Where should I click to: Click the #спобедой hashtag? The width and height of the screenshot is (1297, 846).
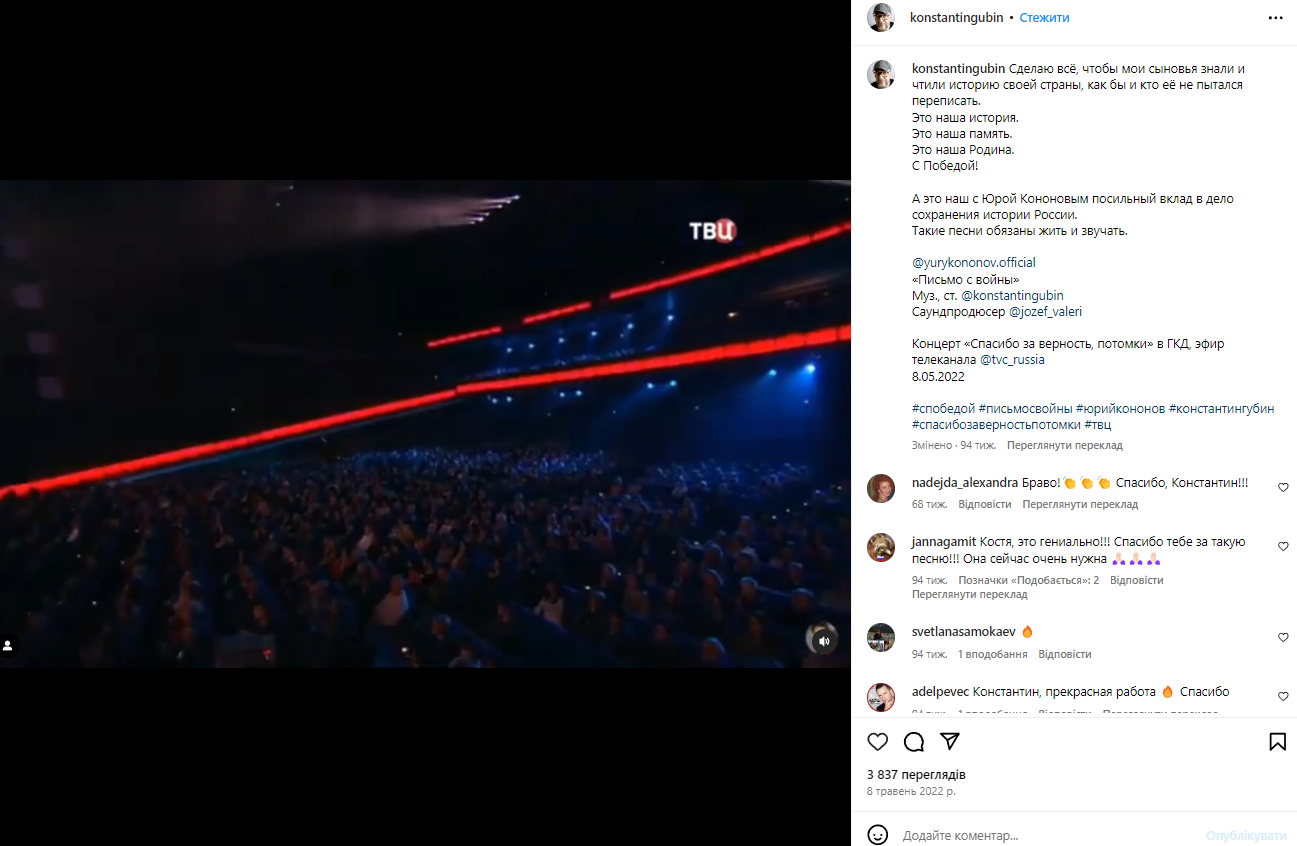click(943, 409)
